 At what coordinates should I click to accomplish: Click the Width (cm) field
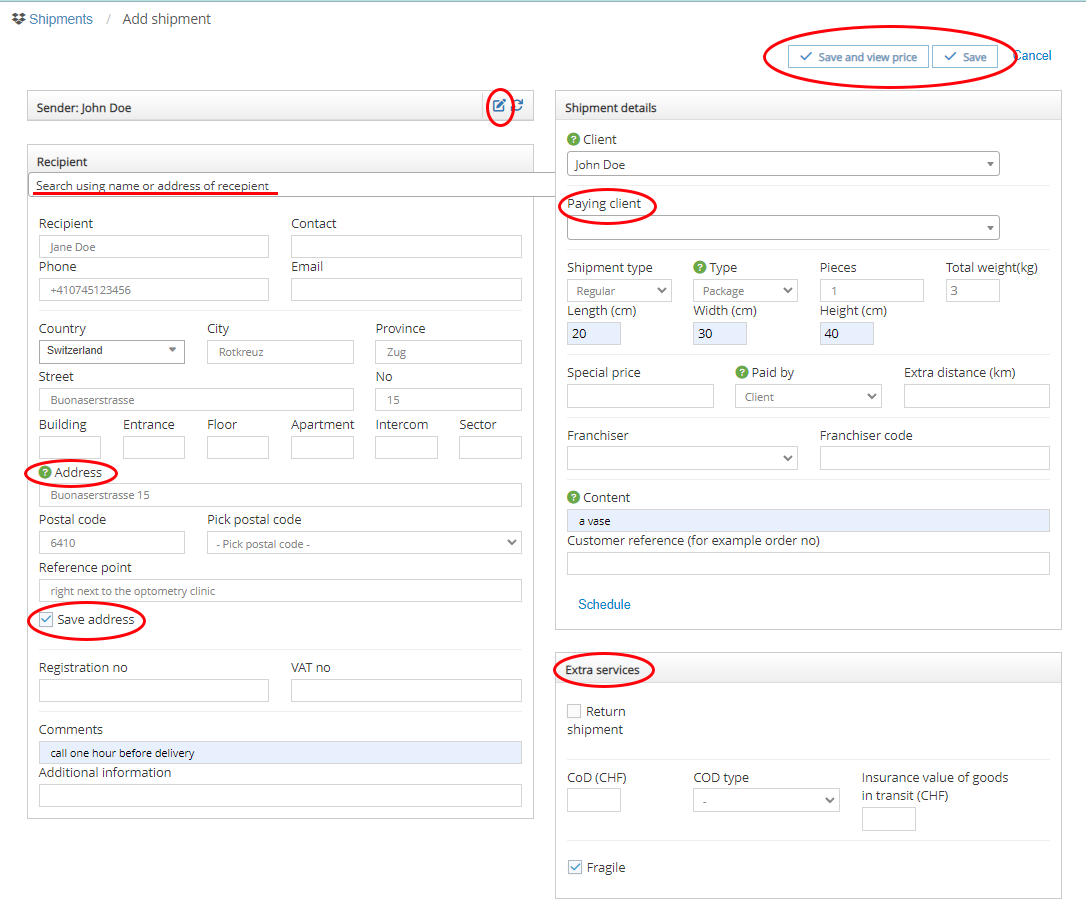[720, 334]
